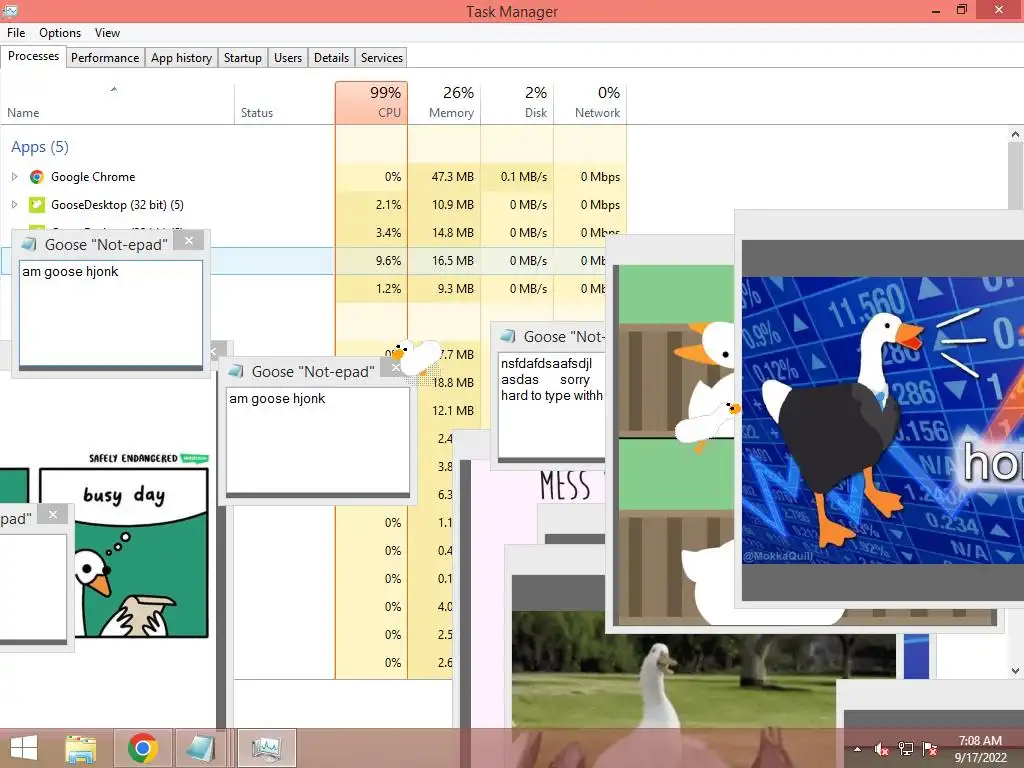Open the Windows Start button

tap(24, 748)
